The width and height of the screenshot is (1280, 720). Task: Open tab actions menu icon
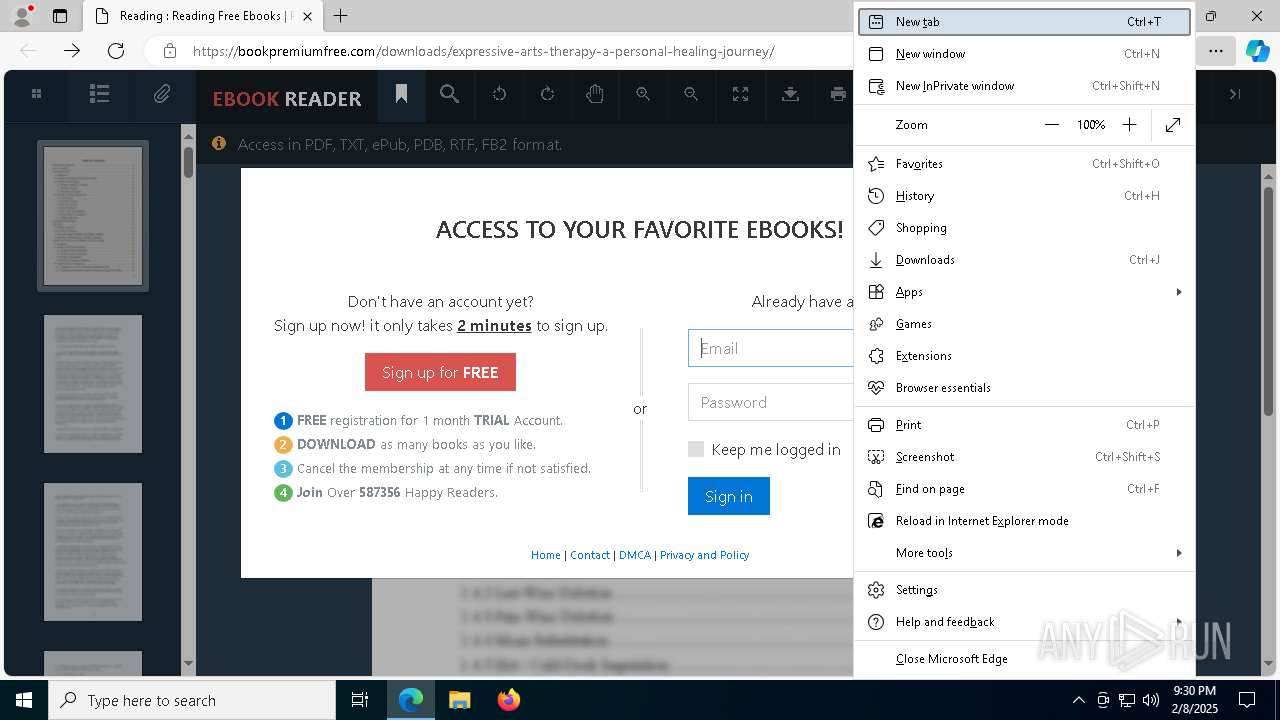click(60, 16)
